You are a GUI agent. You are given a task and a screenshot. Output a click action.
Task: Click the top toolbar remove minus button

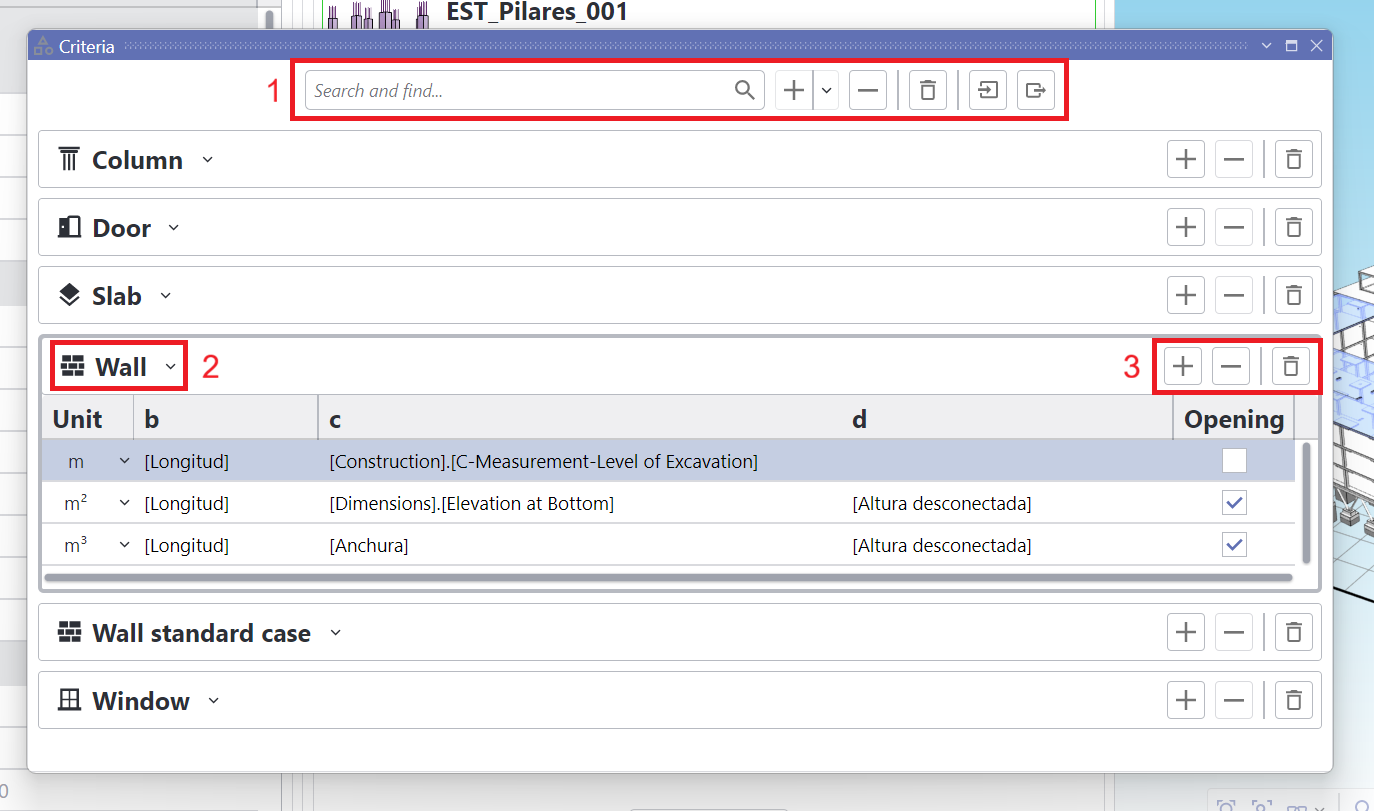click(868, 90)
